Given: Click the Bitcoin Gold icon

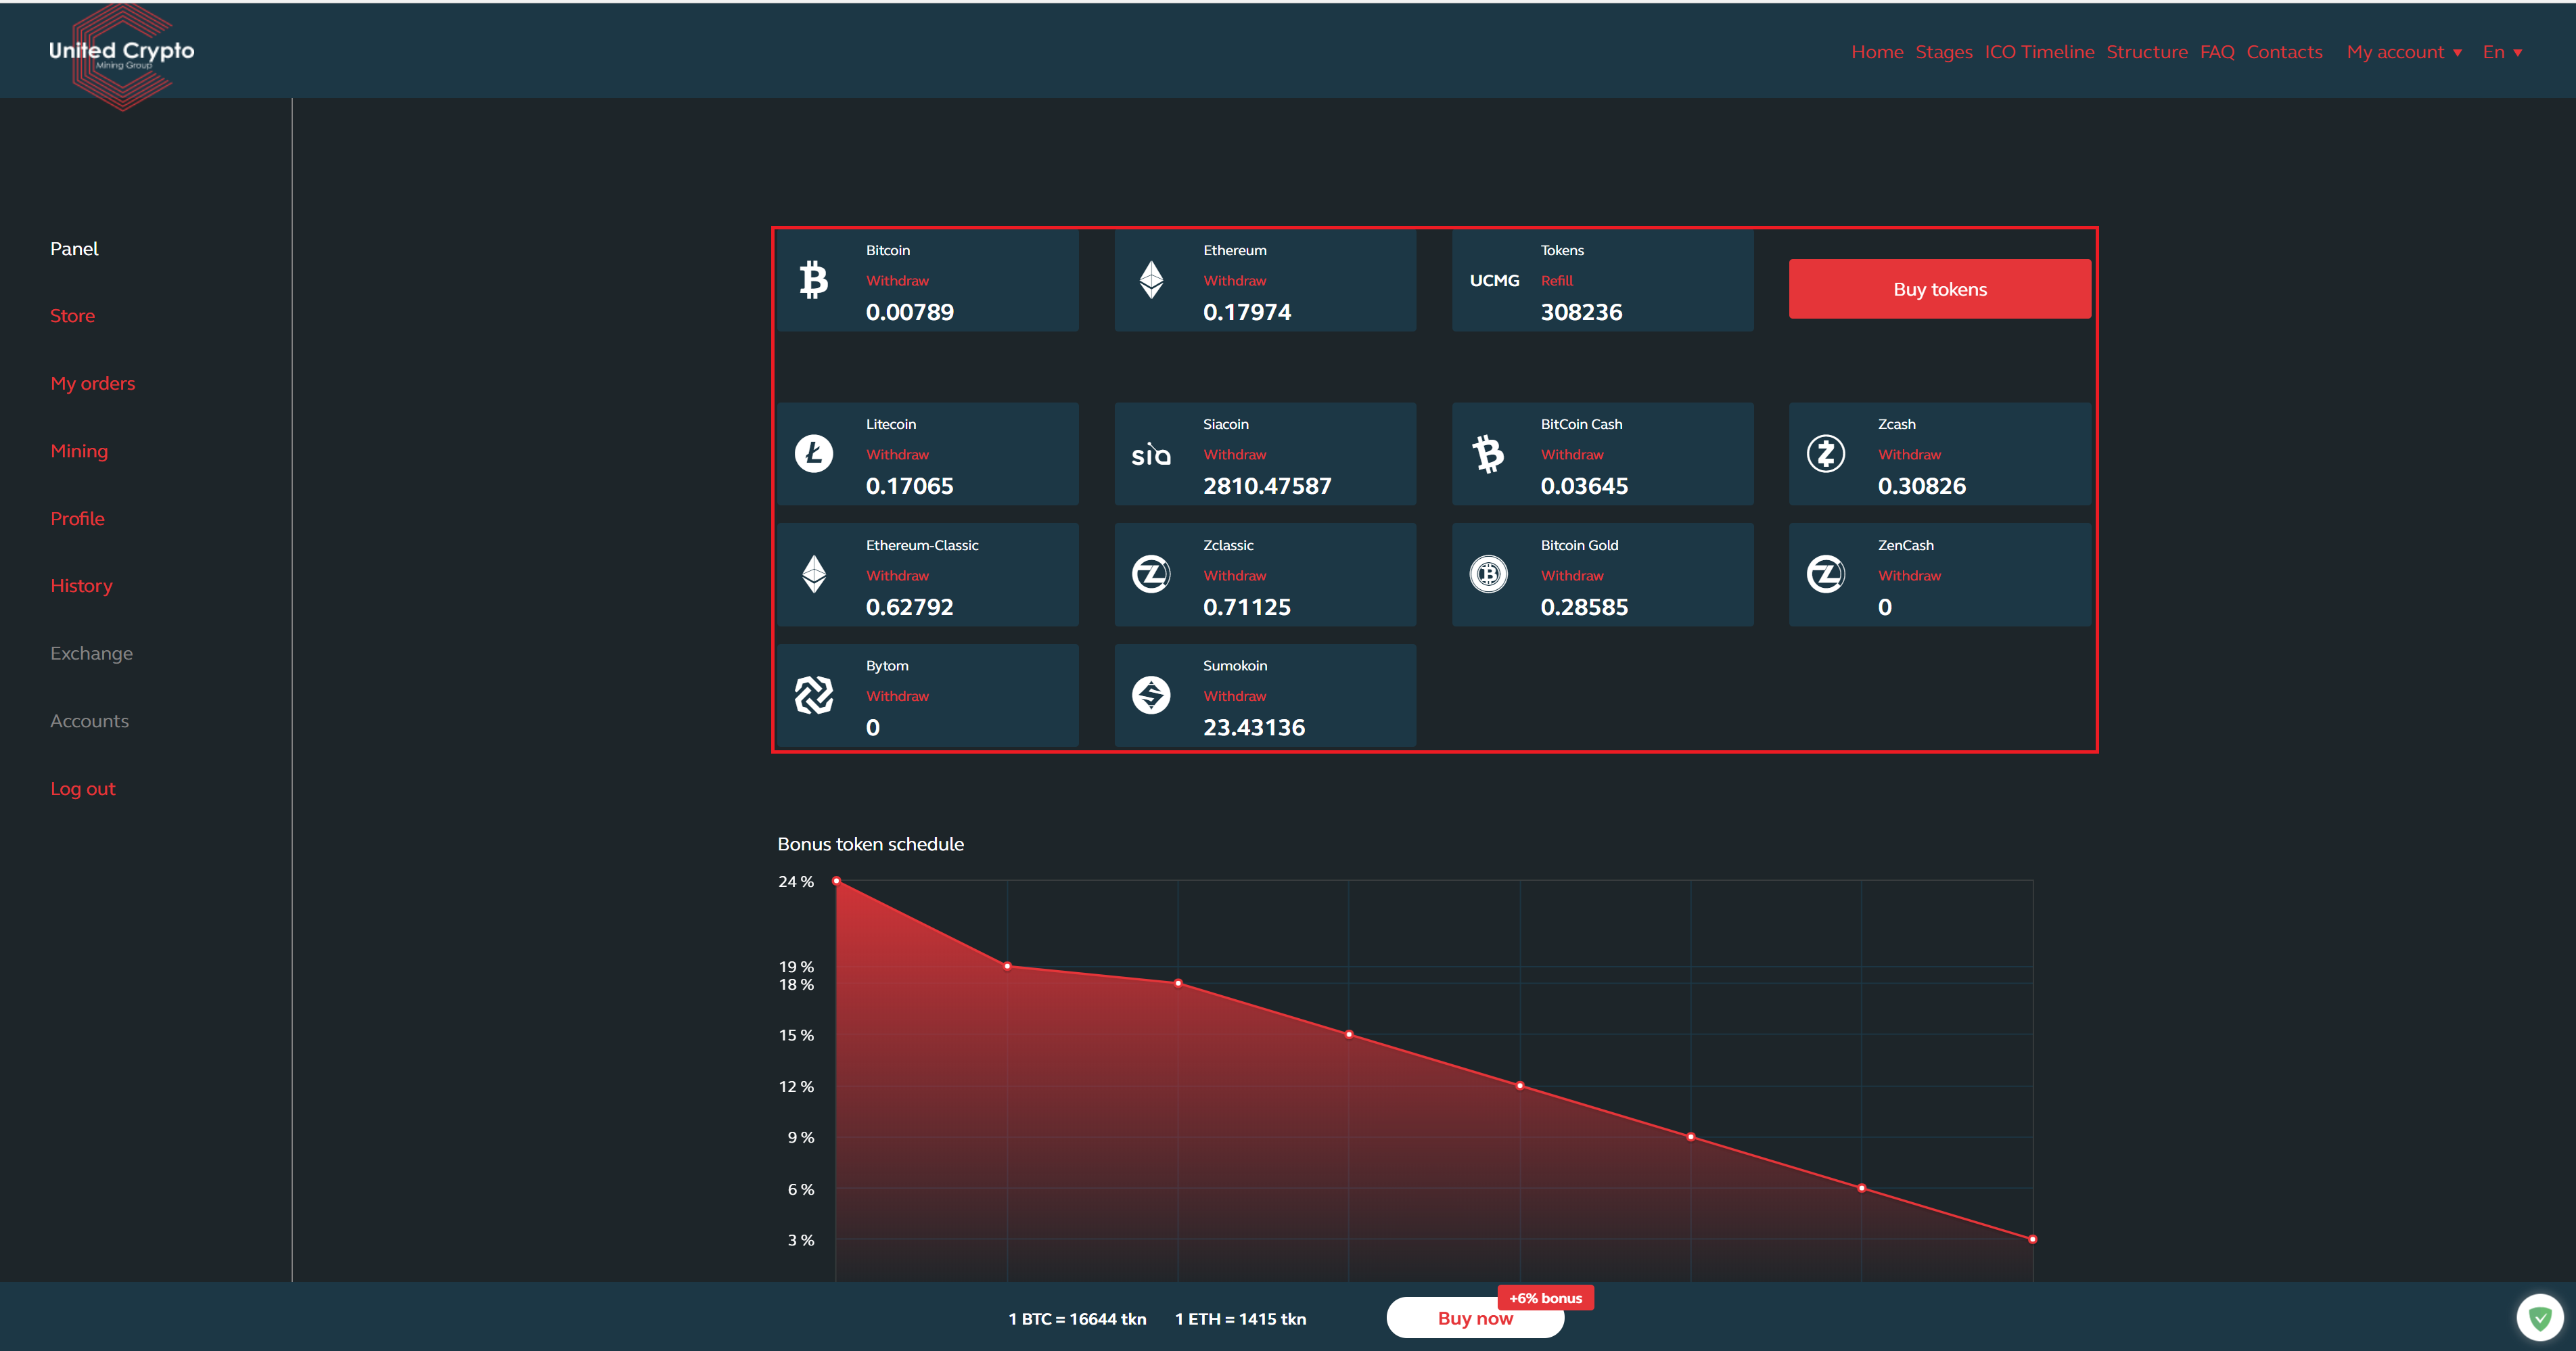Looking at the screenshot, I should tap(1488, 574).
